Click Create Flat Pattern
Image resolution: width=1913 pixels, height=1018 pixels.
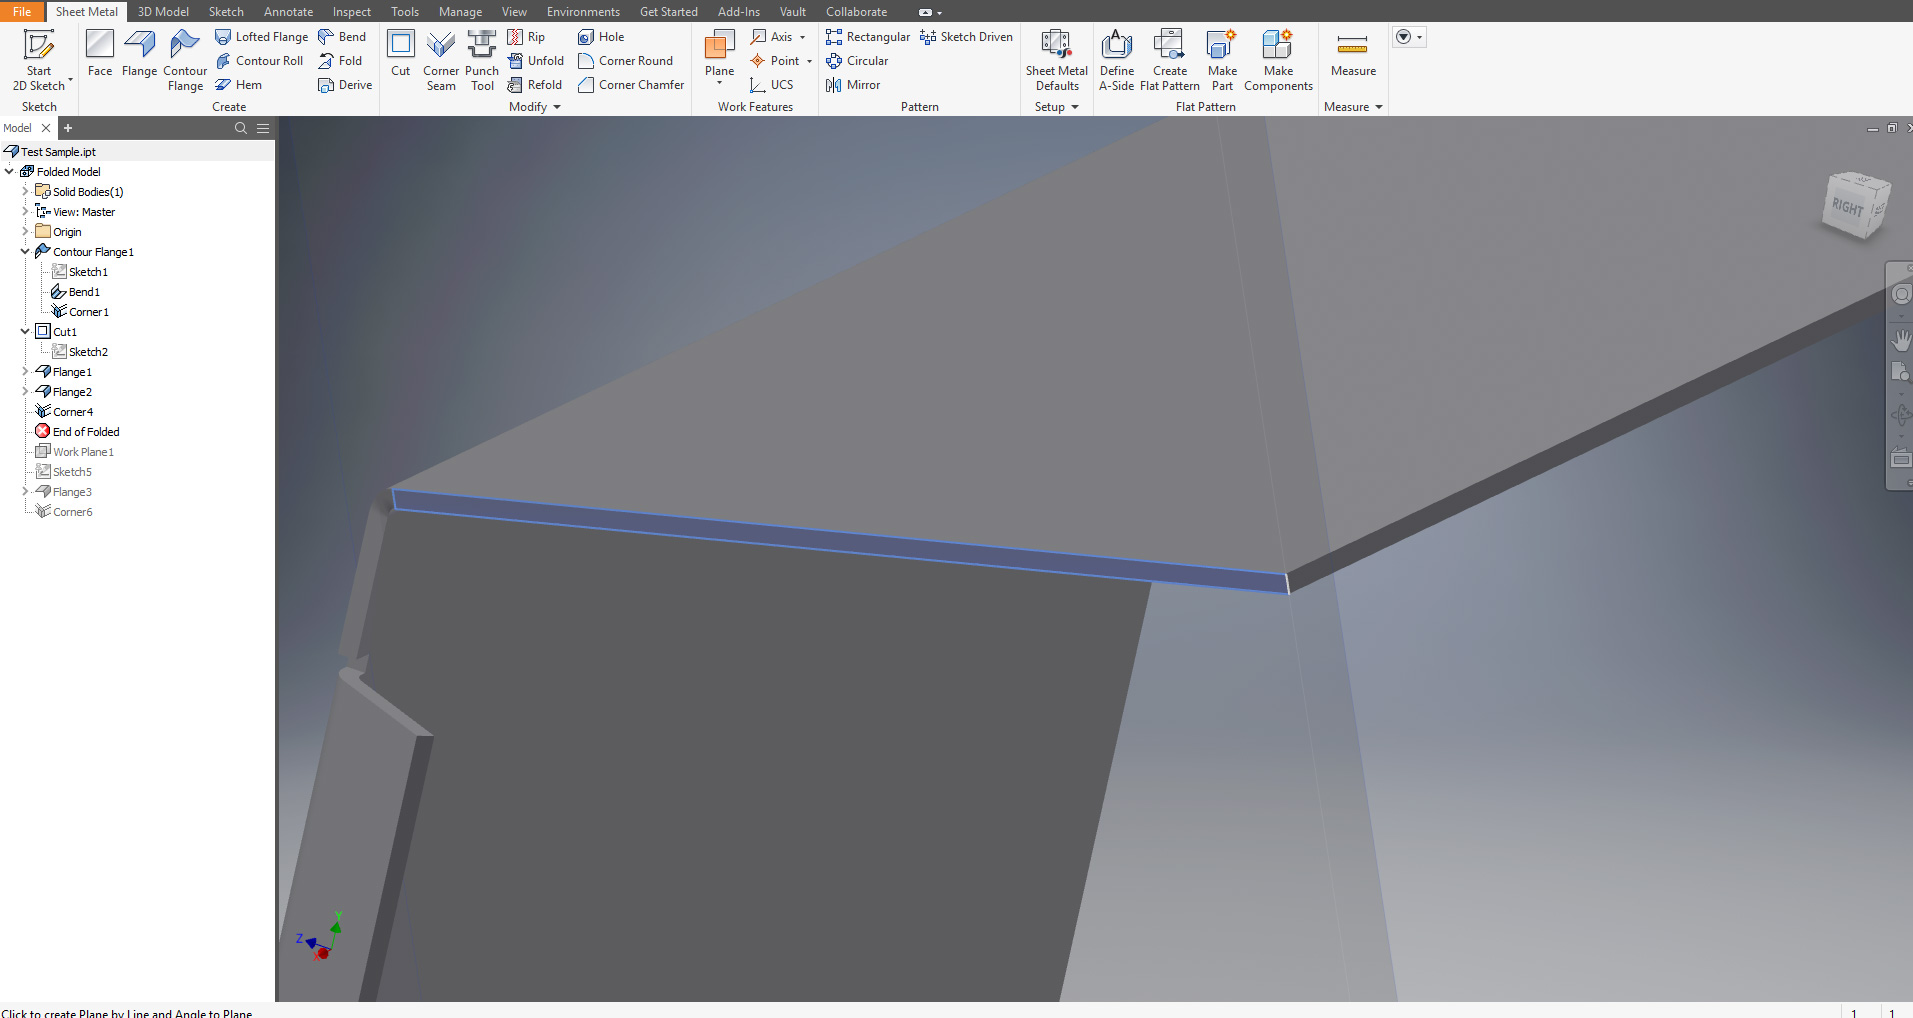point(1170,60)
